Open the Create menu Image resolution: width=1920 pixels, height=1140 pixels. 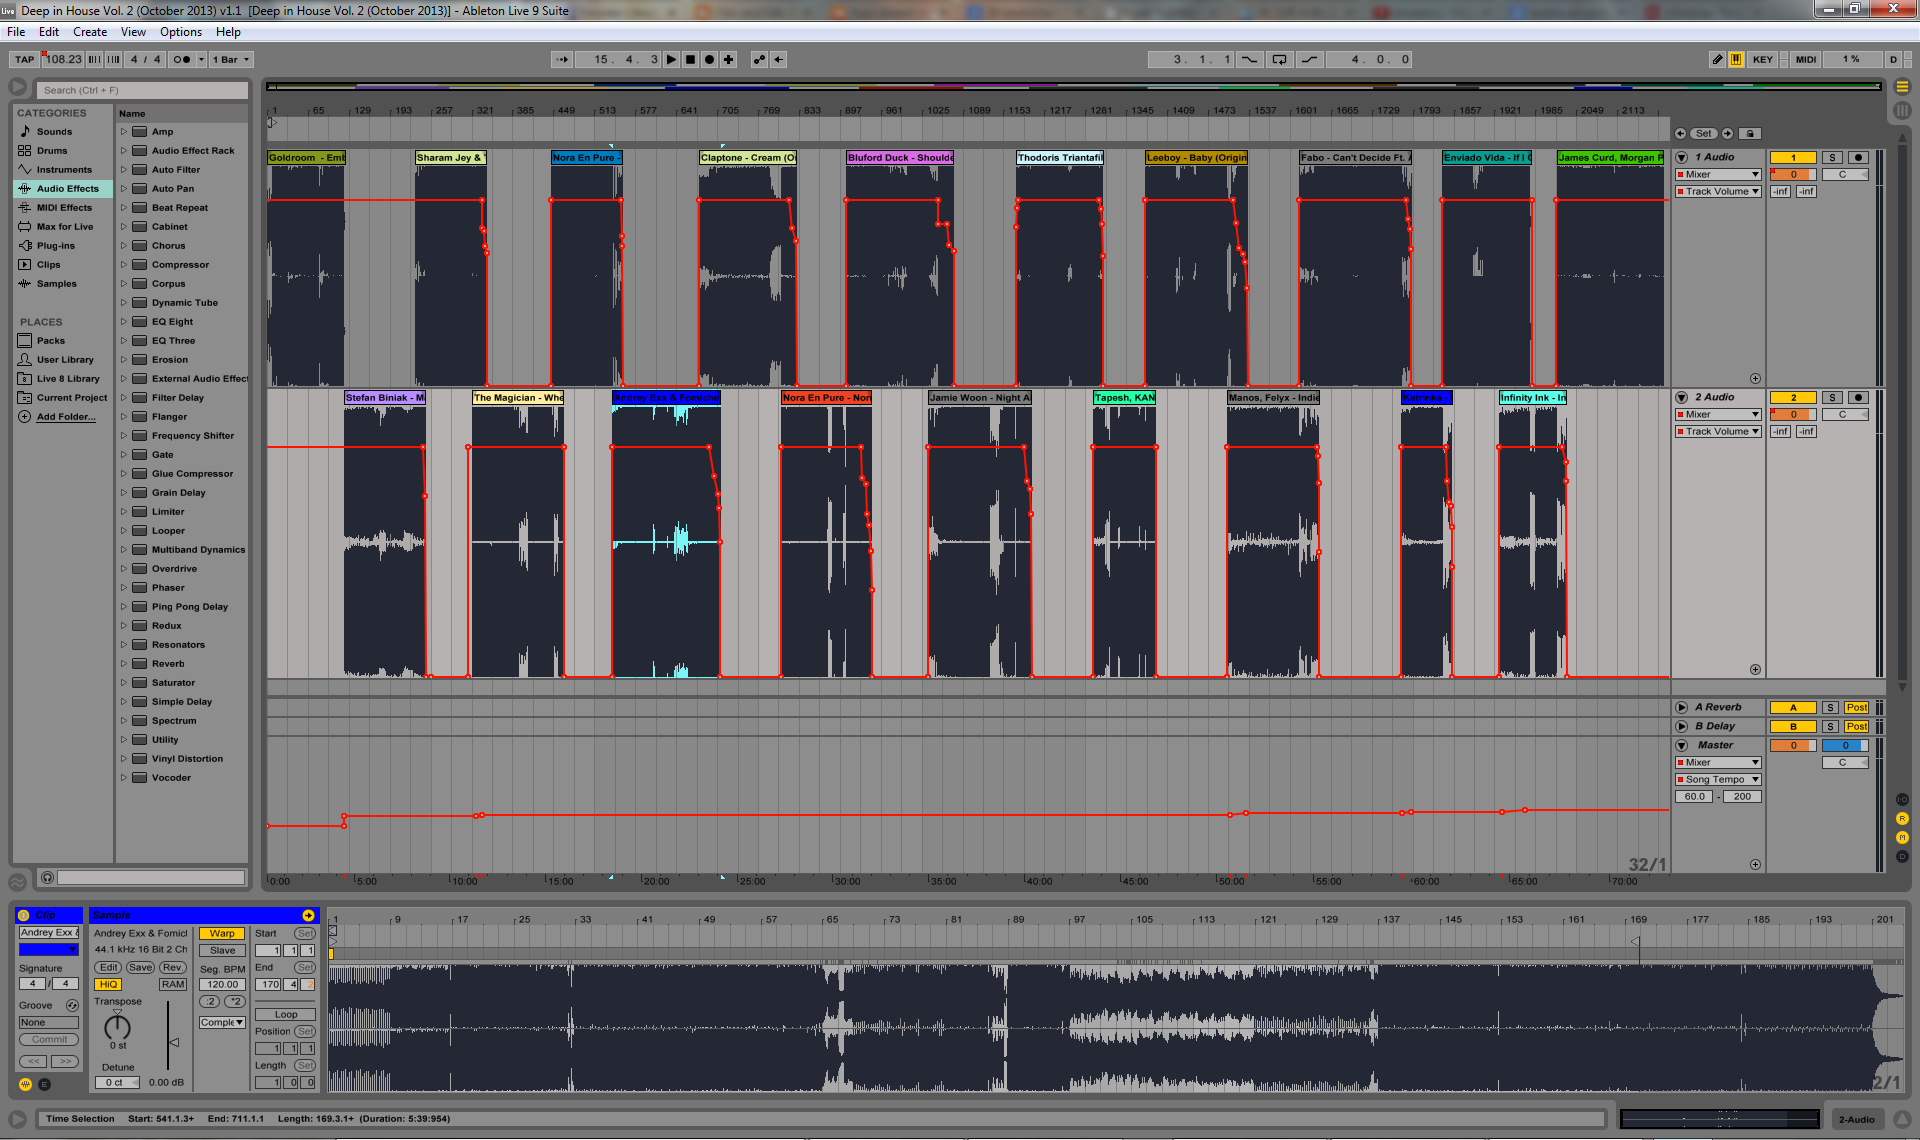90,32
